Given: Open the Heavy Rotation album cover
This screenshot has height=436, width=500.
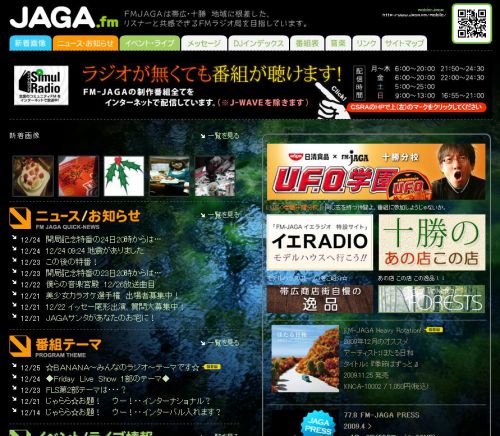Looking at the screenshot, I should (x=305, y=359).
